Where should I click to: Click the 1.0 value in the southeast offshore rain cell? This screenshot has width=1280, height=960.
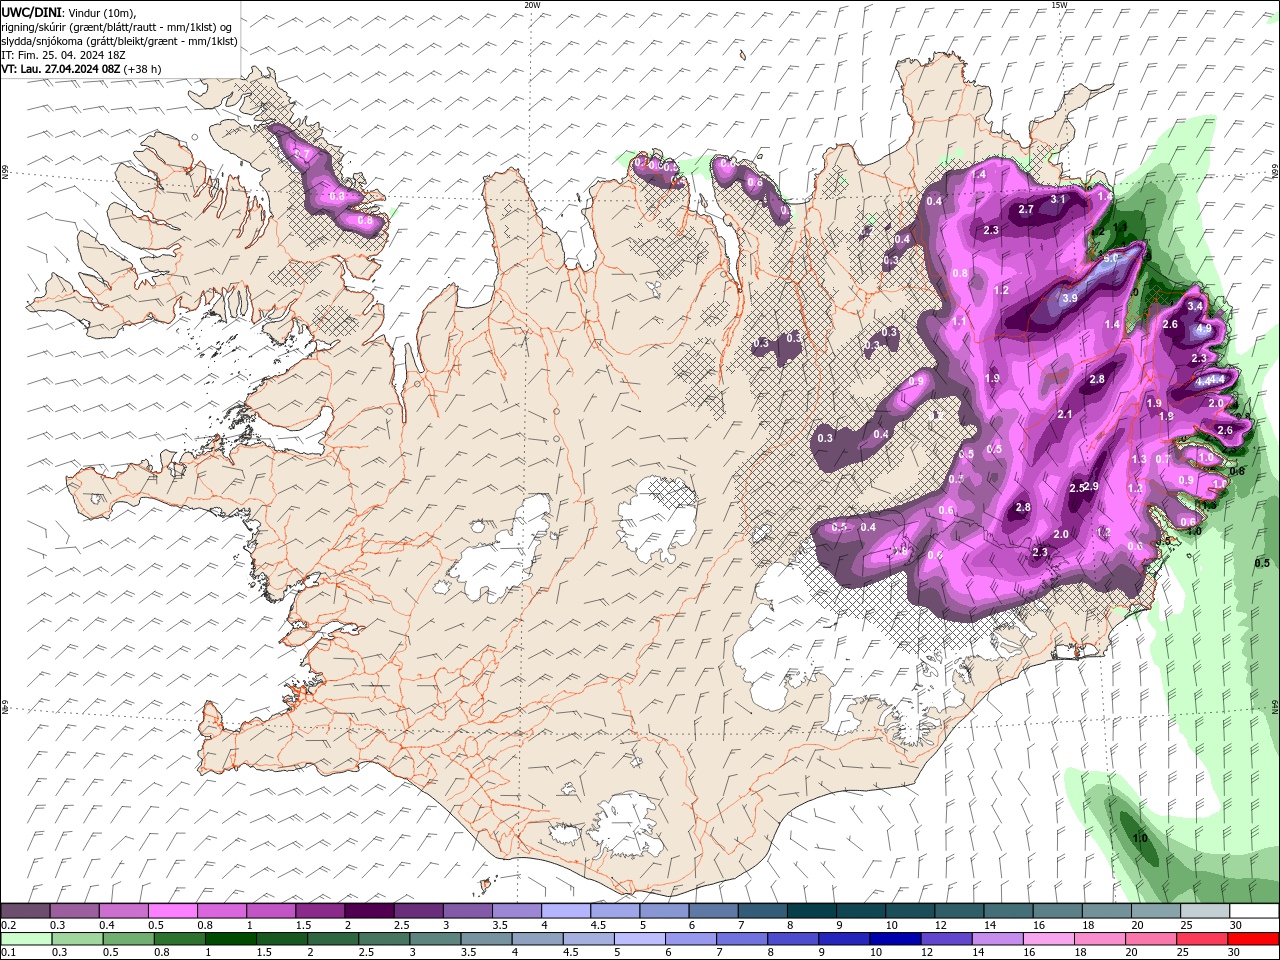1140,838
